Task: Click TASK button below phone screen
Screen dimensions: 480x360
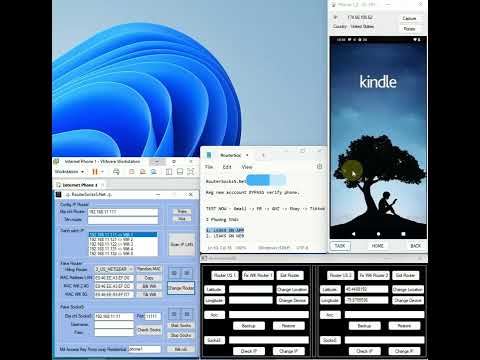Action: coord(340,246)
